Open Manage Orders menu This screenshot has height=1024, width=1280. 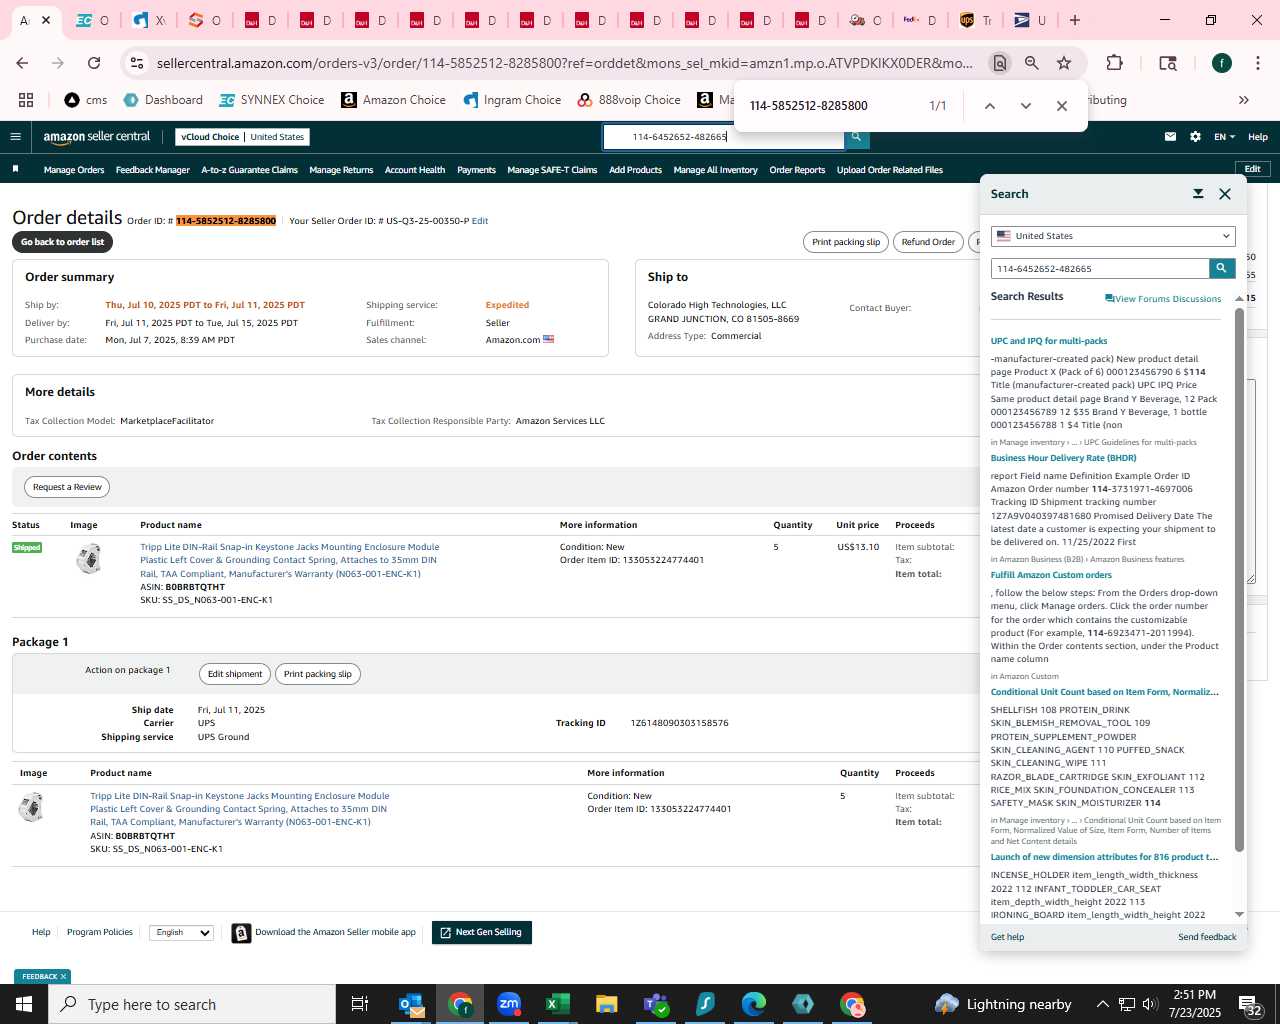pyautogui.click(x=74, y=170)
